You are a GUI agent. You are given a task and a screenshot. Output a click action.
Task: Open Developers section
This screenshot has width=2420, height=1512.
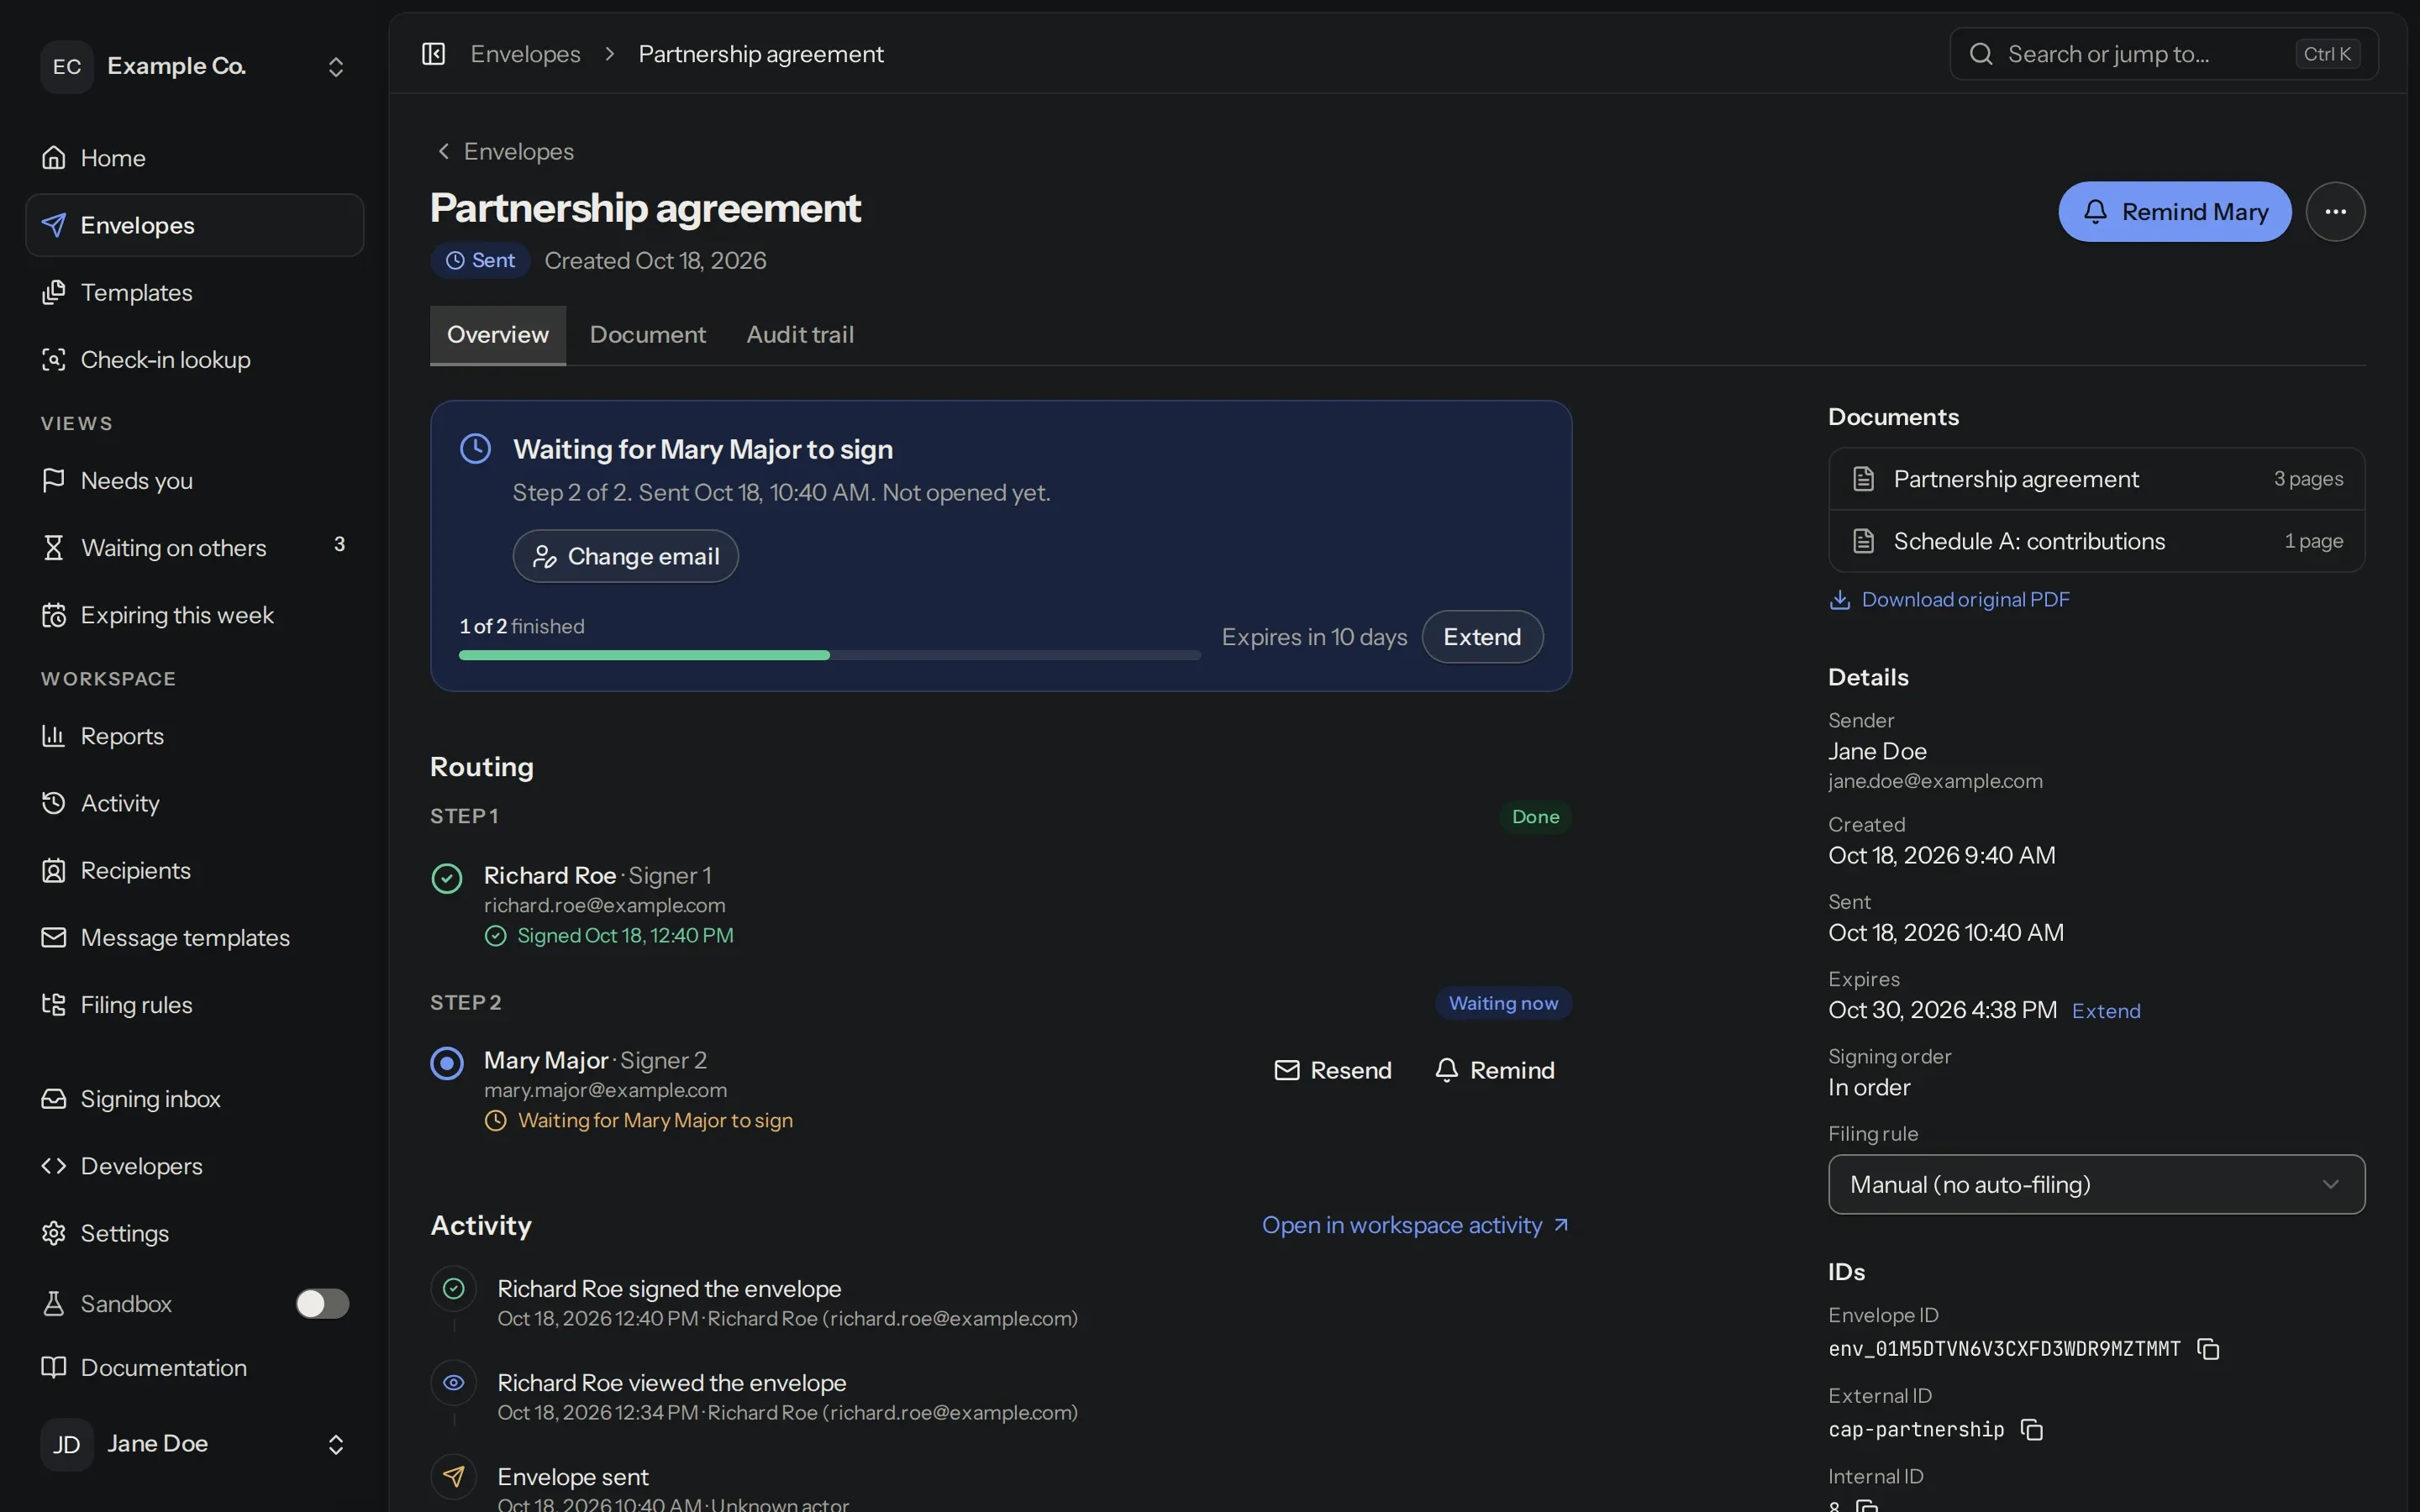tap(194, 1166)
